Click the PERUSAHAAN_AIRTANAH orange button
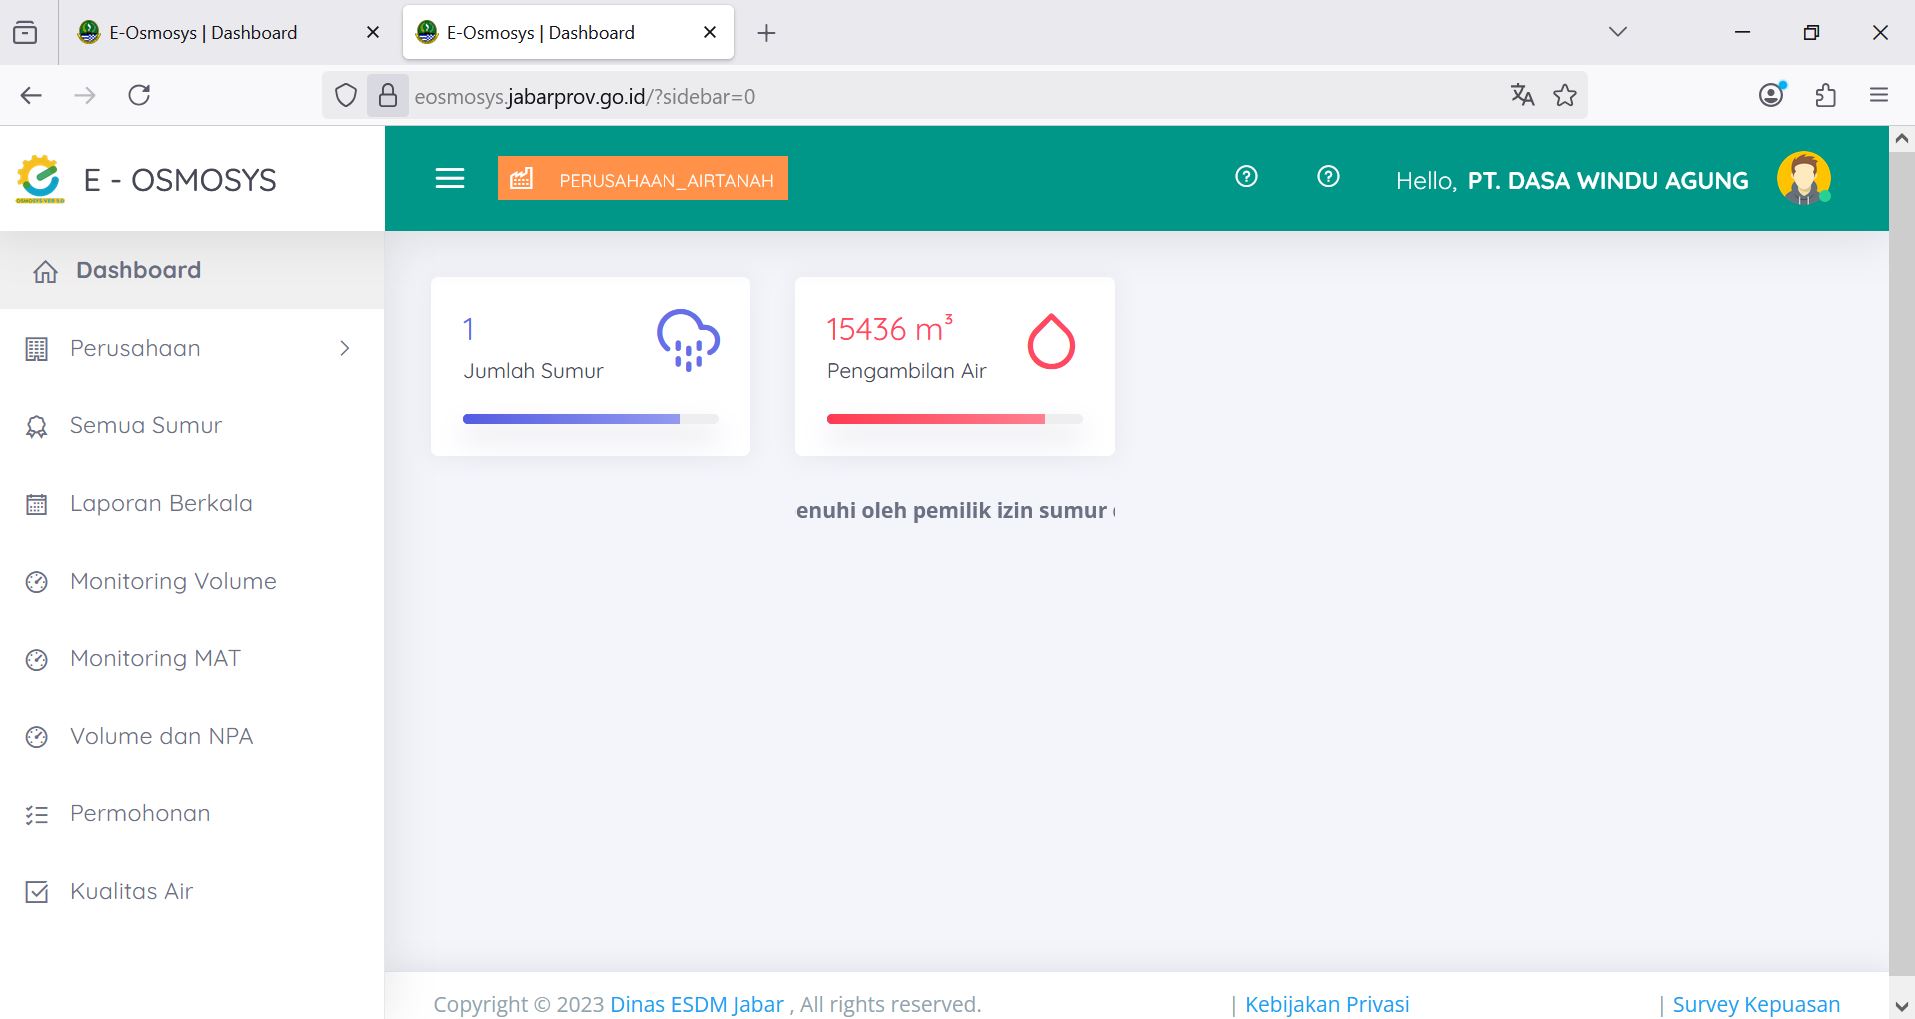1915x1019 pixels. click(x=643, y=179)
